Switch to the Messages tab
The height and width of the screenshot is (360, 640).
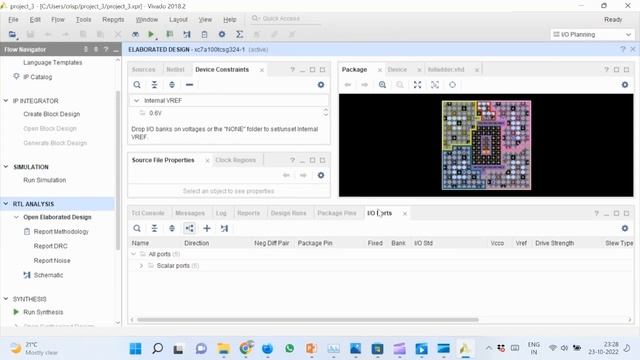(x=190, y=213)
